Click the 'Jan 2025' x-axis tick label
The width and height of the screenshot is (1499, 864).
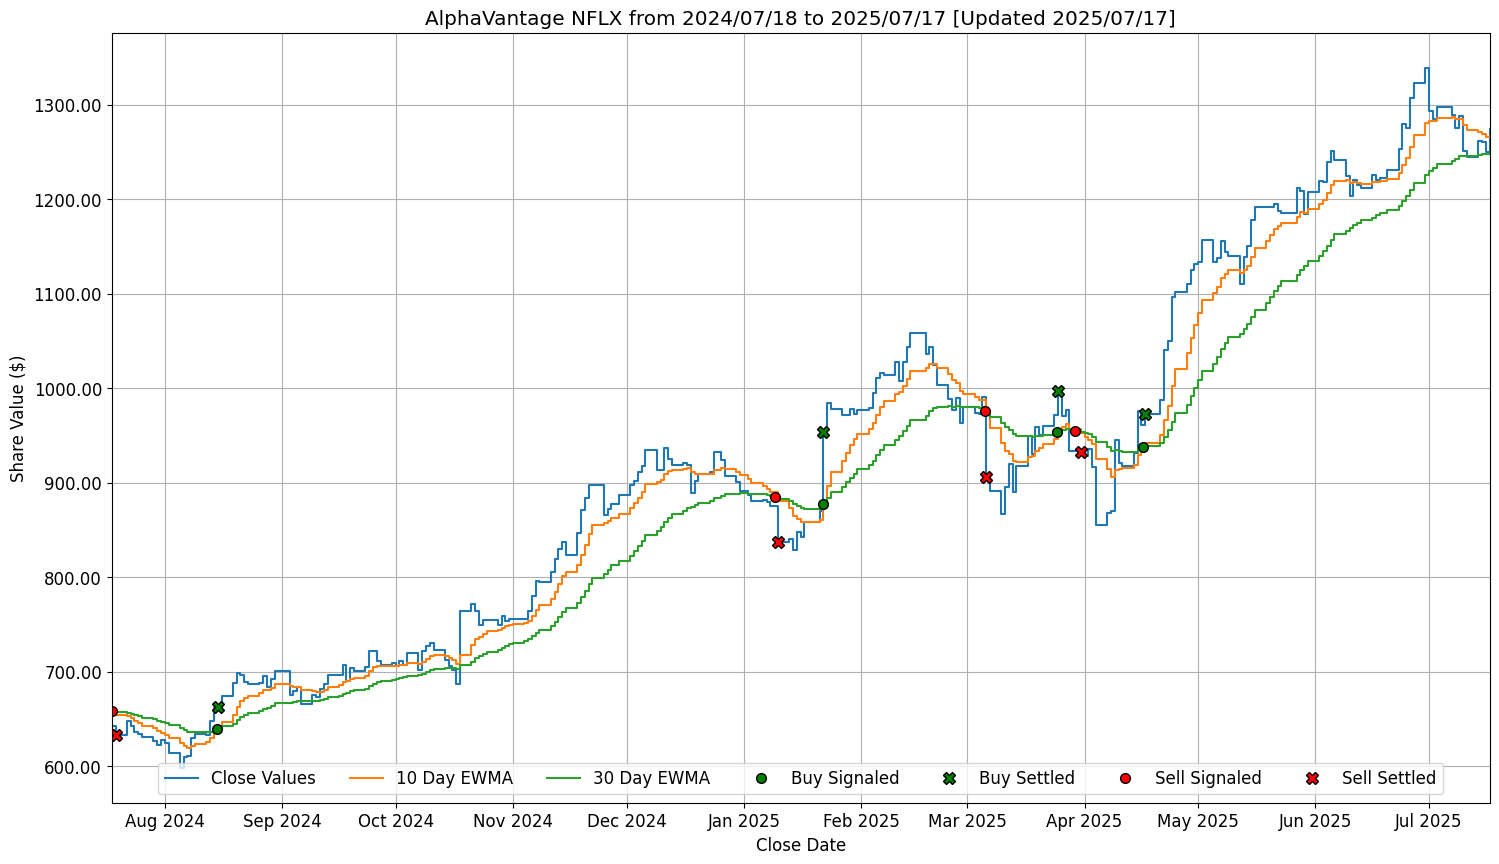744,821
